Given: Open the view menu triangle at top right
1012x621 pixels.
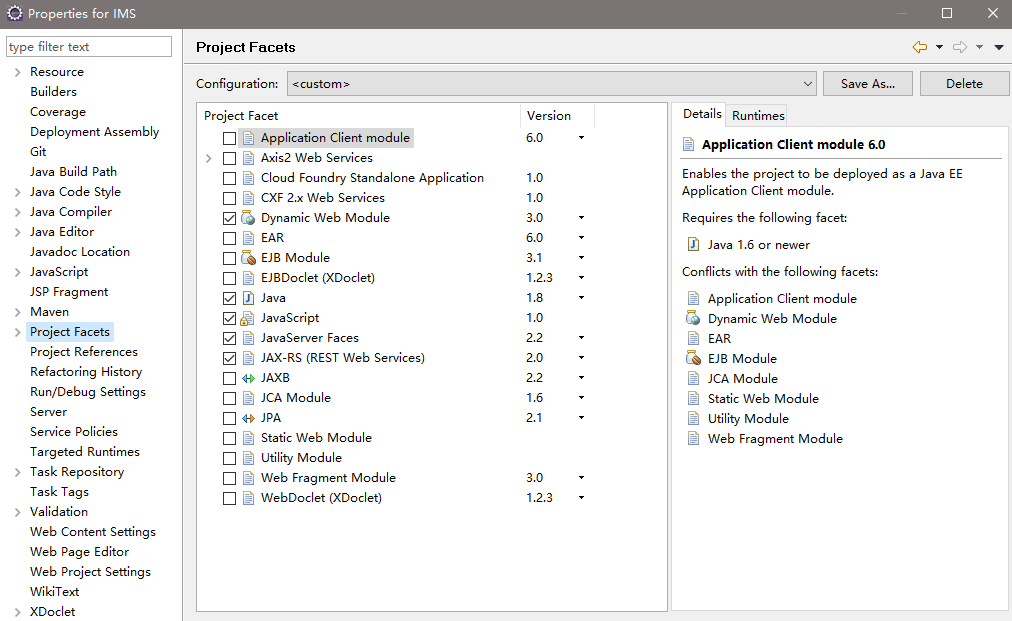Looking at the screenshot, I should click(998, 46).
